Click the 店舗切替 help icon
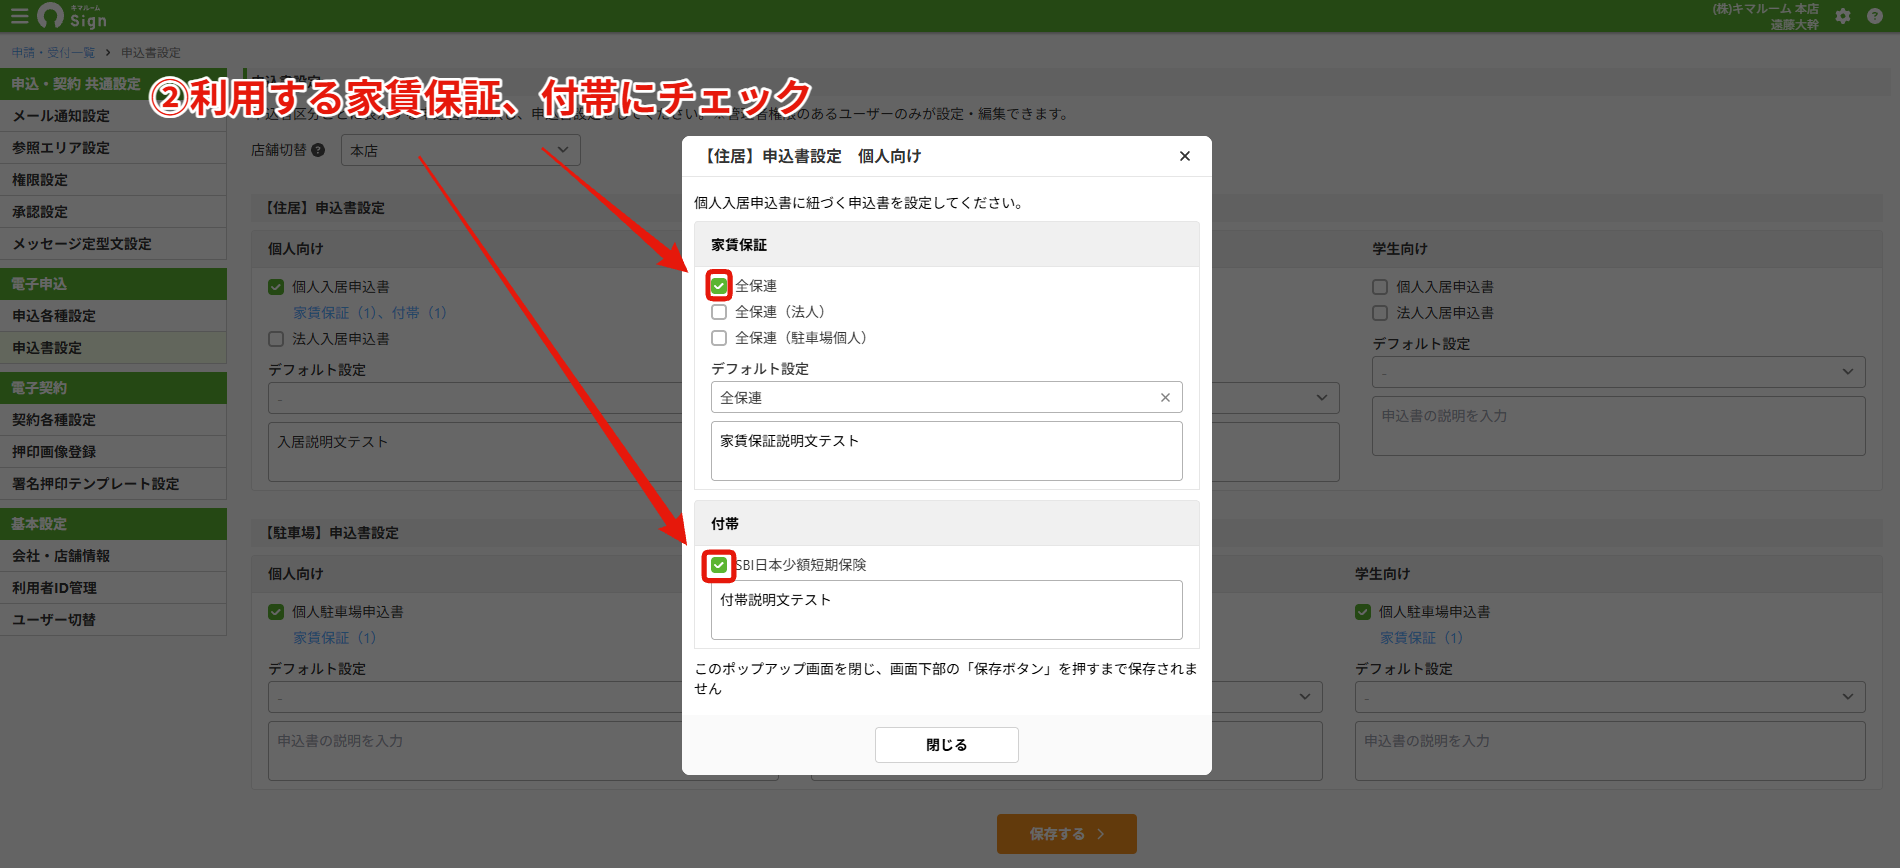Image resolution: width=1900 pixels, height=868 pixels. (x=318, y=150)
